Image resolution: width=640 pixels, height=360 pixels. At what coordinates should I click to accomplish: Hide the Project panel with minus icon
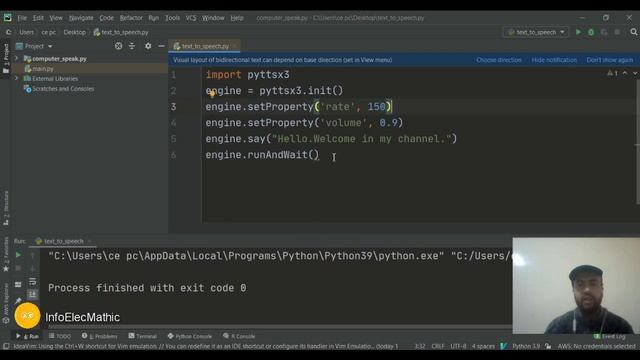(161, 46)
